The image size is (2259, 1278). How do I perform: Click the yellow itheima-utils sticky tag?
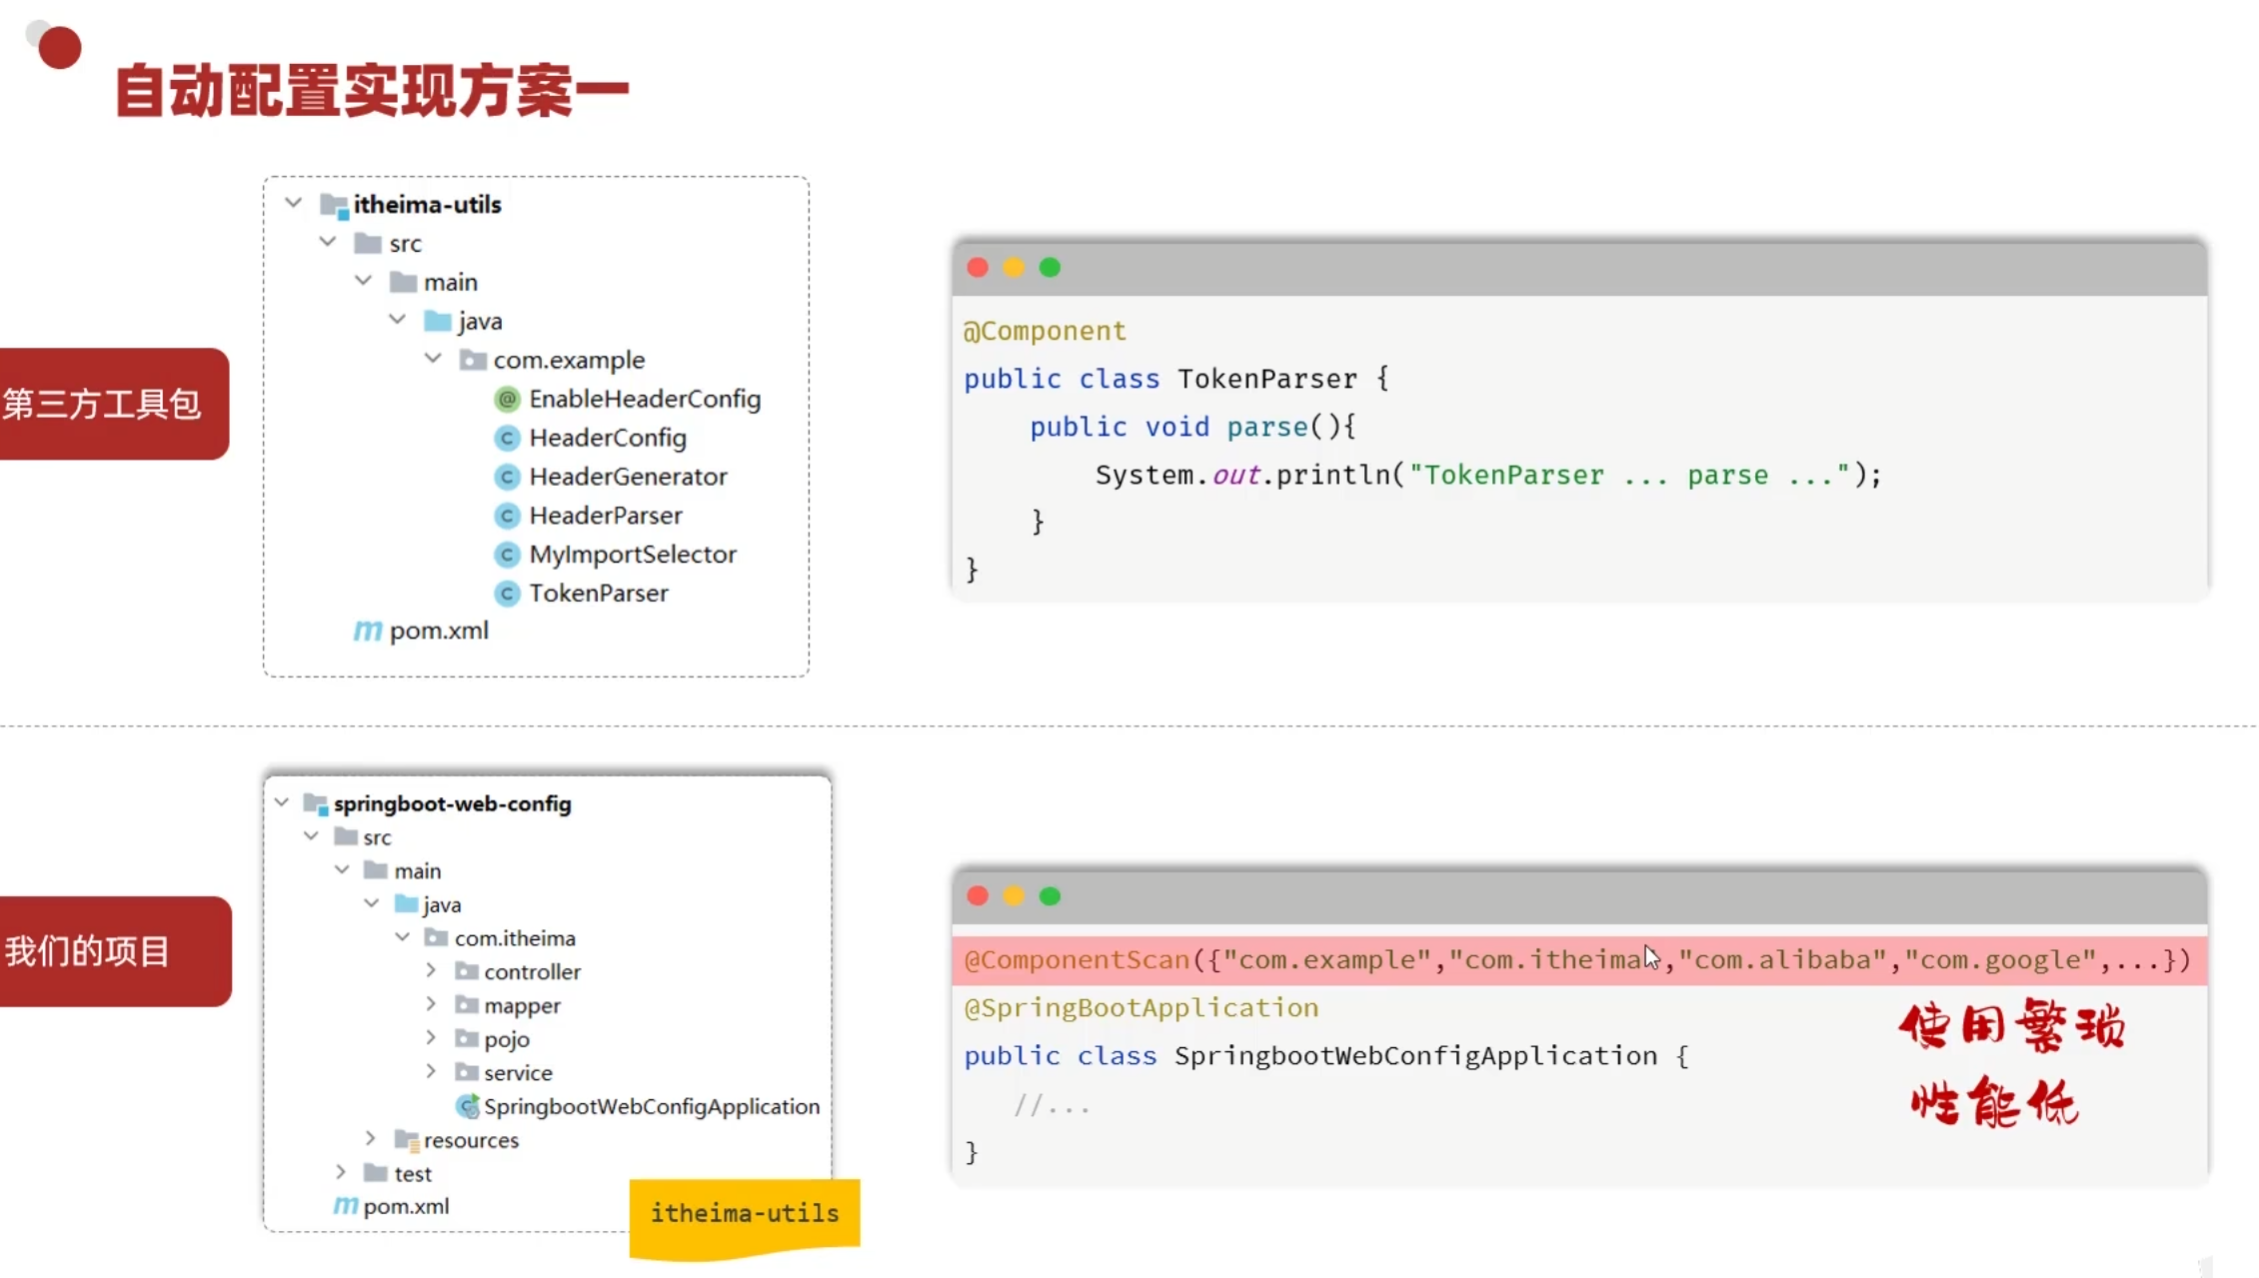744,1214
